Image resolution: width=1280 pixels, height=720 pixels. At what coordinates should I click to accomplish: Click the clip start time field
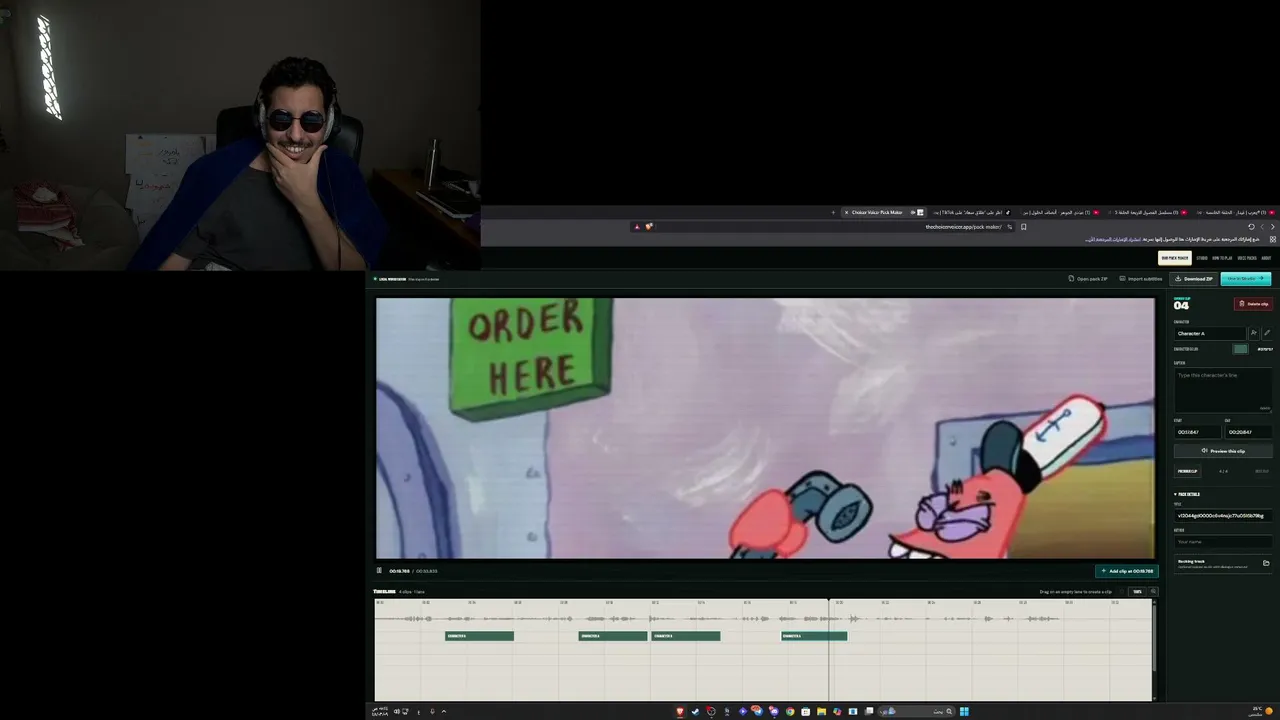tap(1196, 432)
